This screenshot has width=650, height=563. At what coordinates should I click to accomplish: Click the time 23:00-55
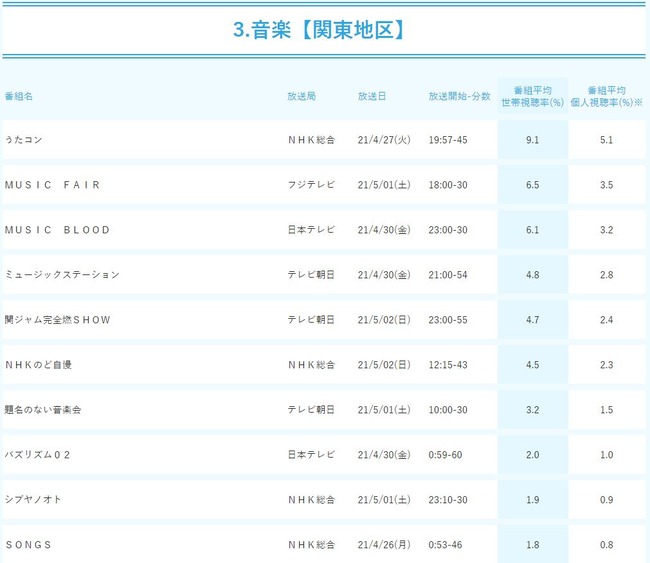coord(448,320)
